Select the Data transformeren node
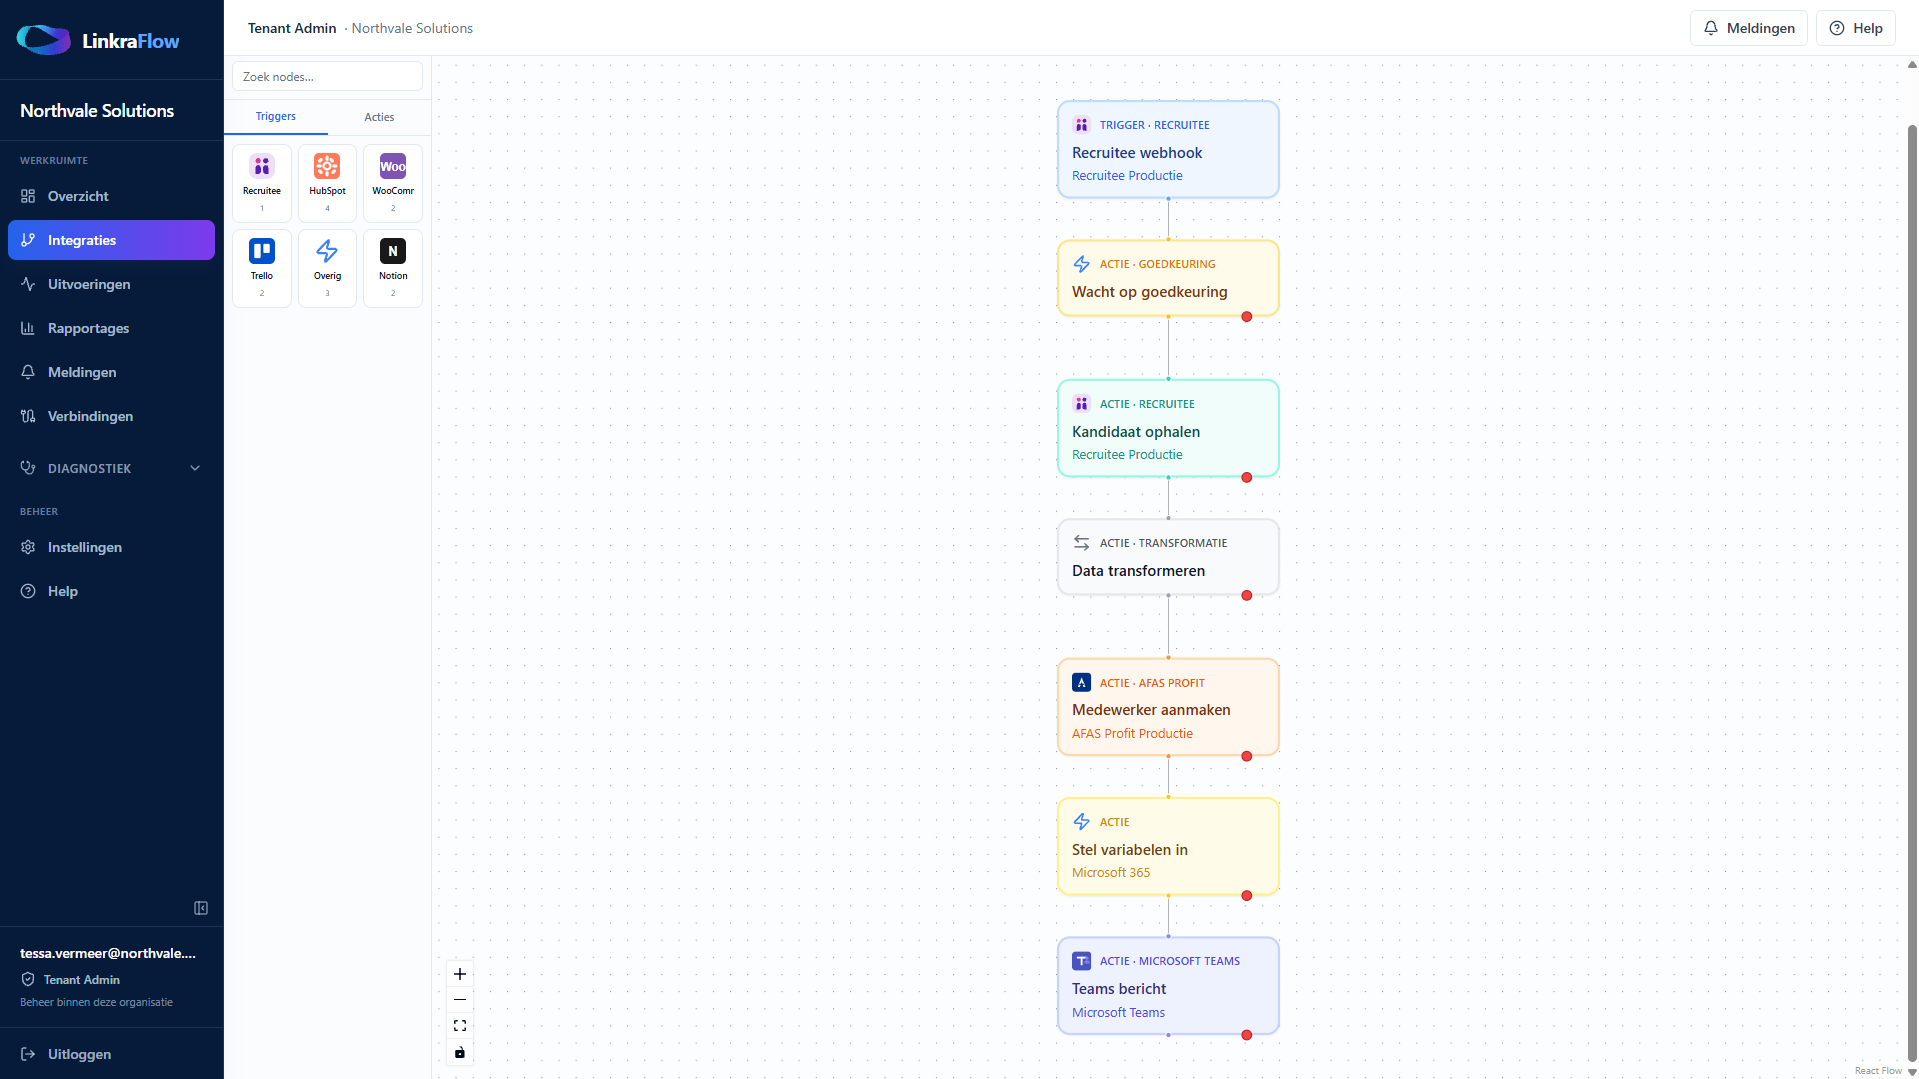 click(1168, 557)
